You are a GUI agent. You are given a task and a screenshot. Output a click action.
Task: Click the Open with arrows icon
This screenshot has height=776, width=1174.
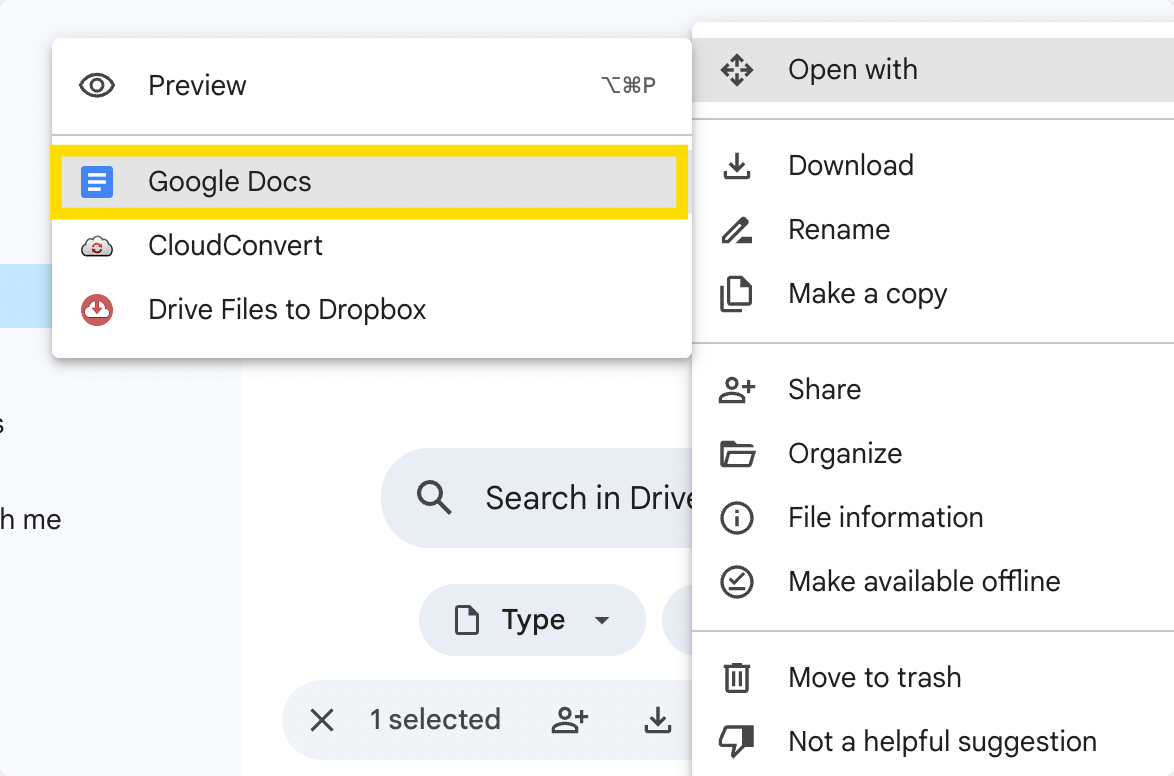pos(737,70)
